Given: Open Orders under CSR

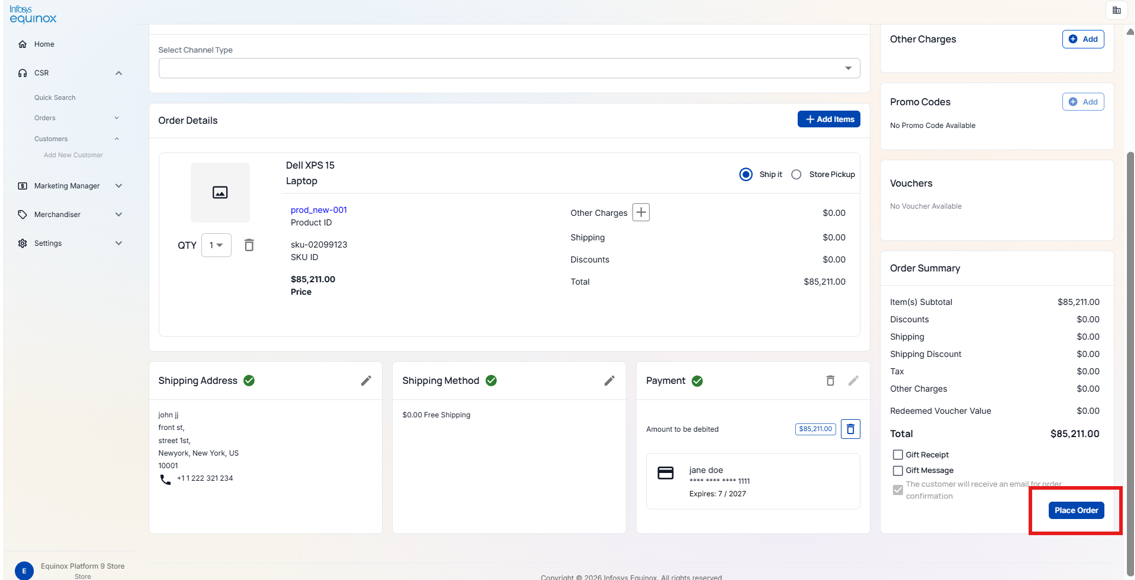Looking at the screenshot, I should pyautogui.click(x=45, y=118).
